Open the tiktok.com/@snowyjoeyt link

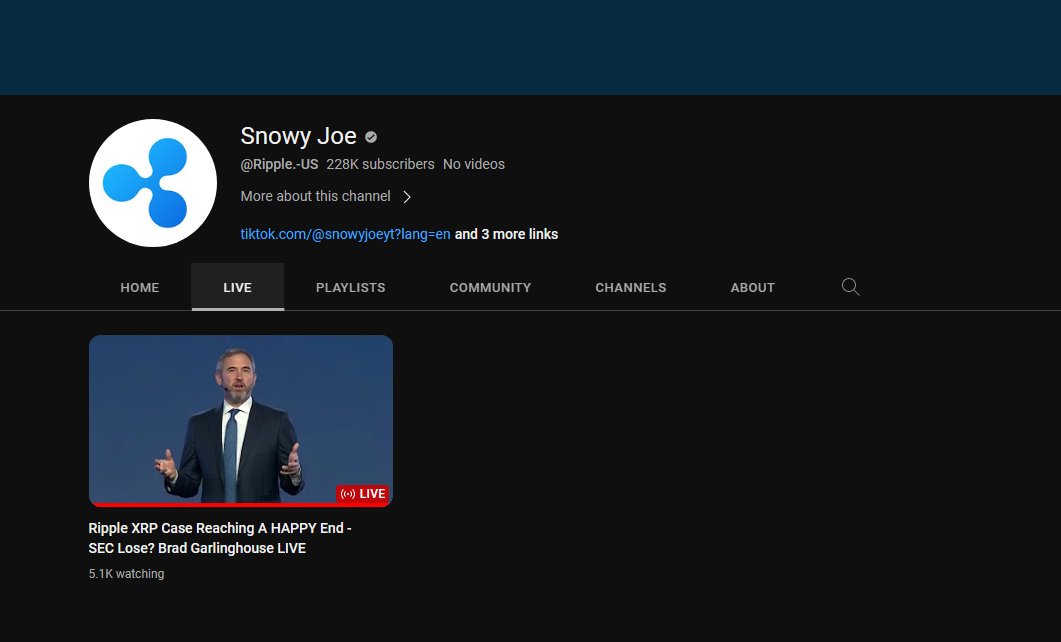click(345, 234)
